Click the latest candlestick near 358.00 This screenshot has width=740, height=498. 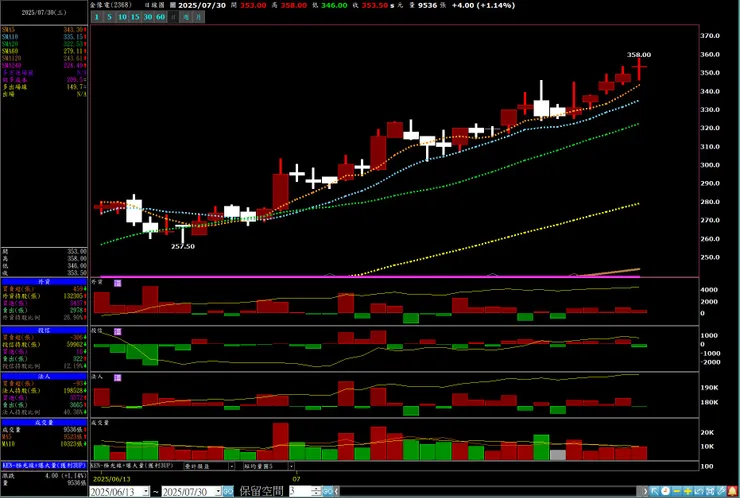point(639,68)
